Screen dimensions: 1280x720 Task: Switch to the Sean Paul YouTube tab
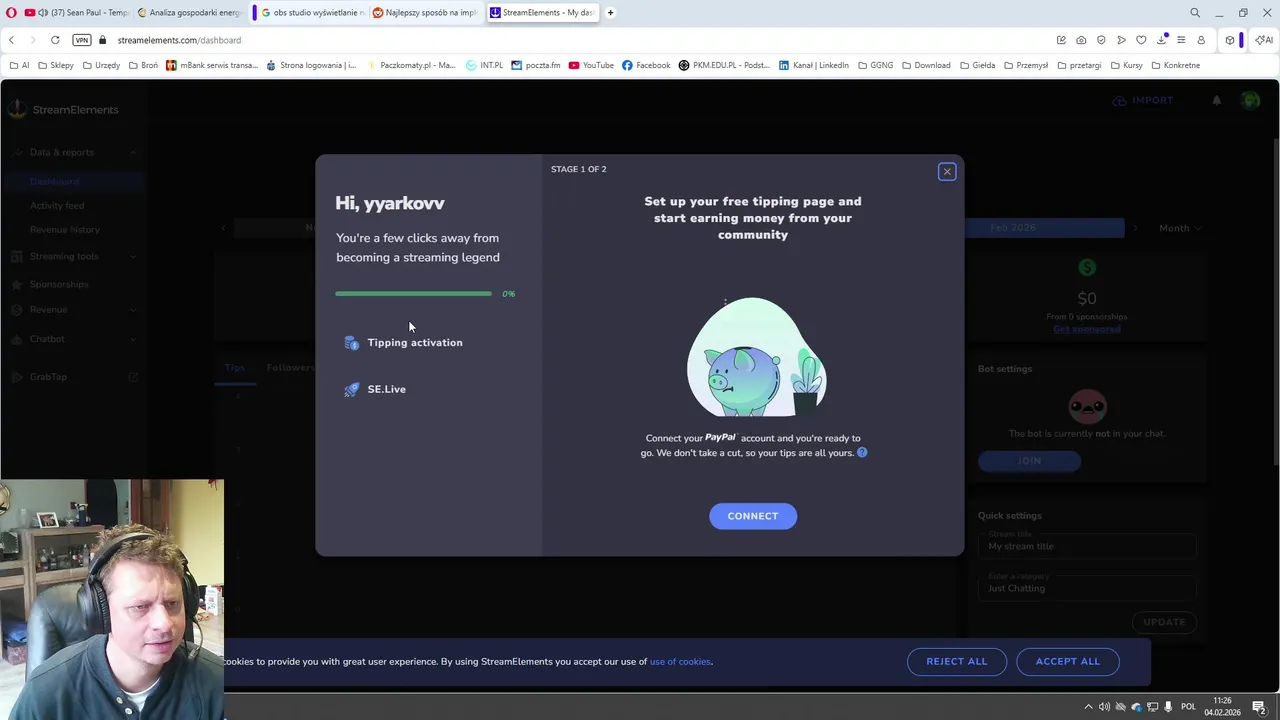coord(78,13)
